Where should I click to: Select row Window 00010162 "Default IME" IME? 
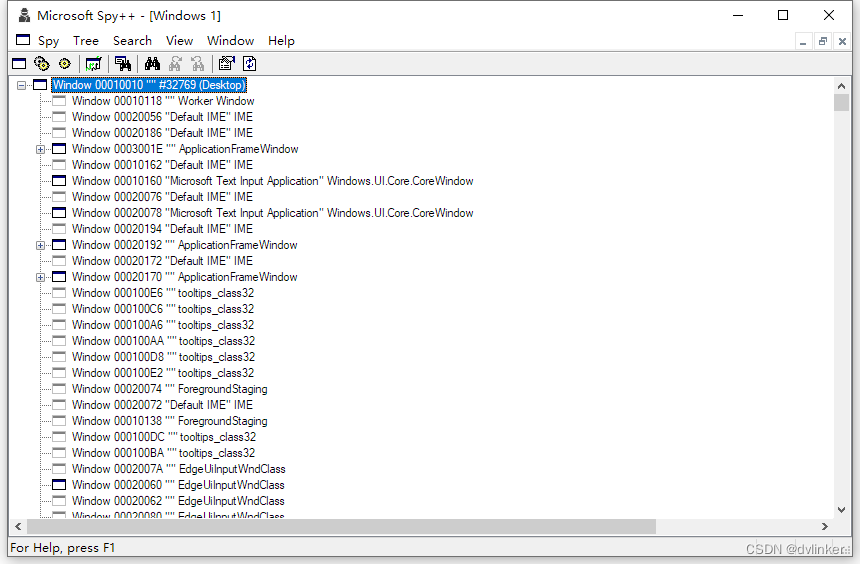point(162,165)
